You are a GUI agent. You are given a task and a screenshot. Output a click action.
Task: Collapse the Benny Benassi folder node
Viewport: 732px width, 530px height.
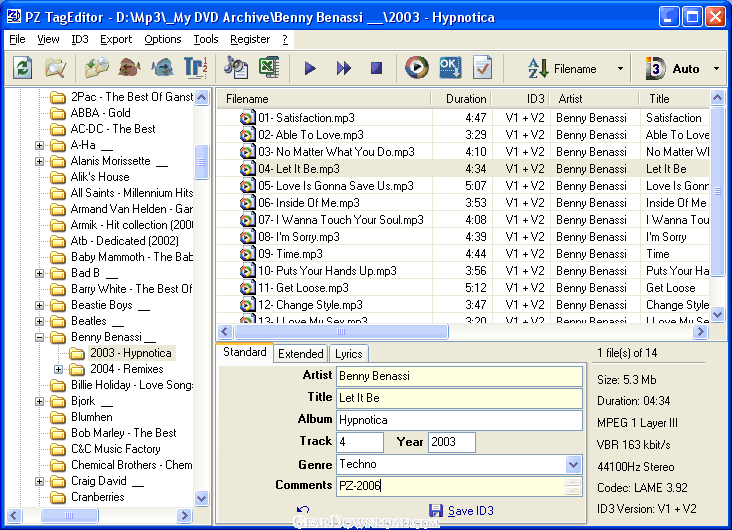[40, 337]
